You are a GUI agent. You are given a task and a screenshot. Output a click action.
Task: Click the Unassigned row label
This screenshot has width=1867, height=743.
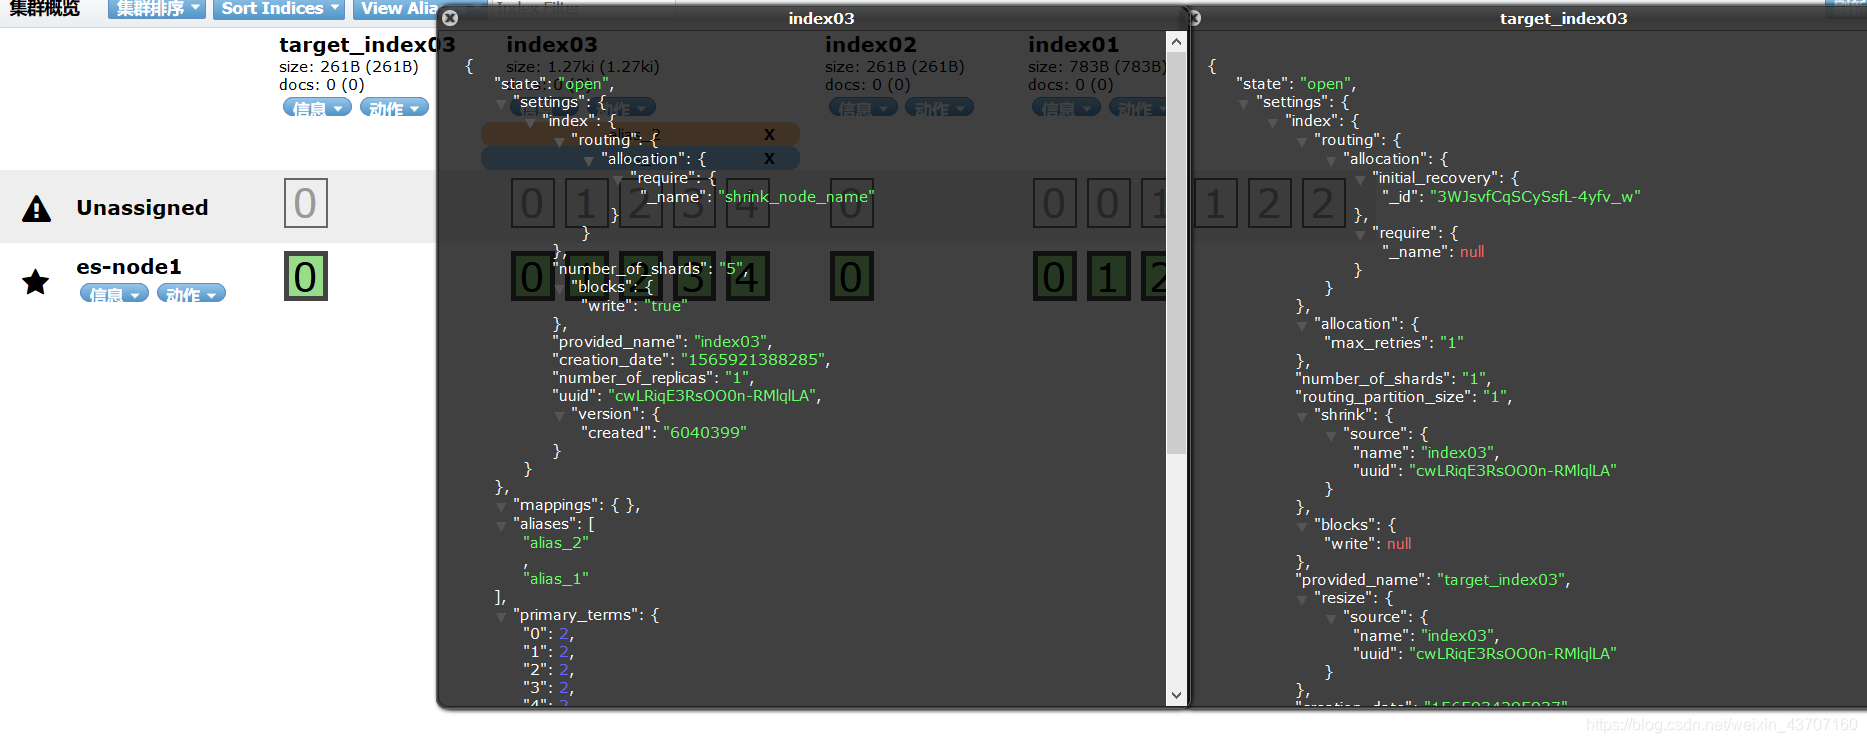pos(142,208)
